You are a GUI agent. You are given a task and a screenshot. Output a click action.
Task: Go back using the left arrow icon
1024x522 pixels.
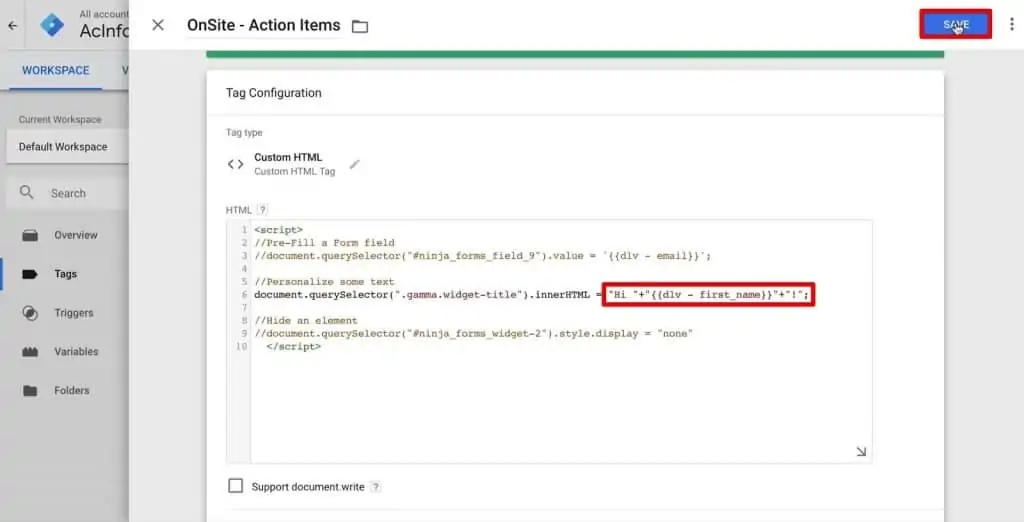(12, 26)
